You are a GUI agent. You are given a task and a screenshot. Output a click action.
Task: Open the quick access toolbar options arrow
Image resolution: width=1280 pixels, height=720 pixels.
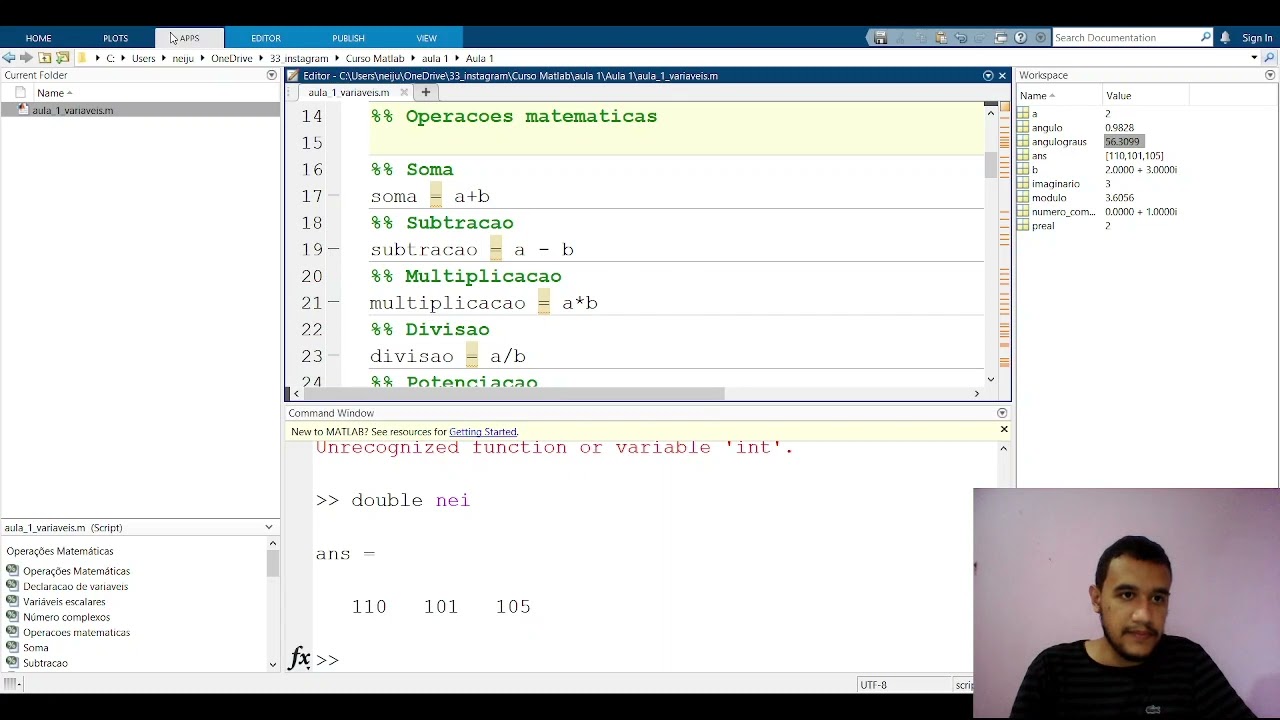pyautogui.click(x=1040, y=38)
